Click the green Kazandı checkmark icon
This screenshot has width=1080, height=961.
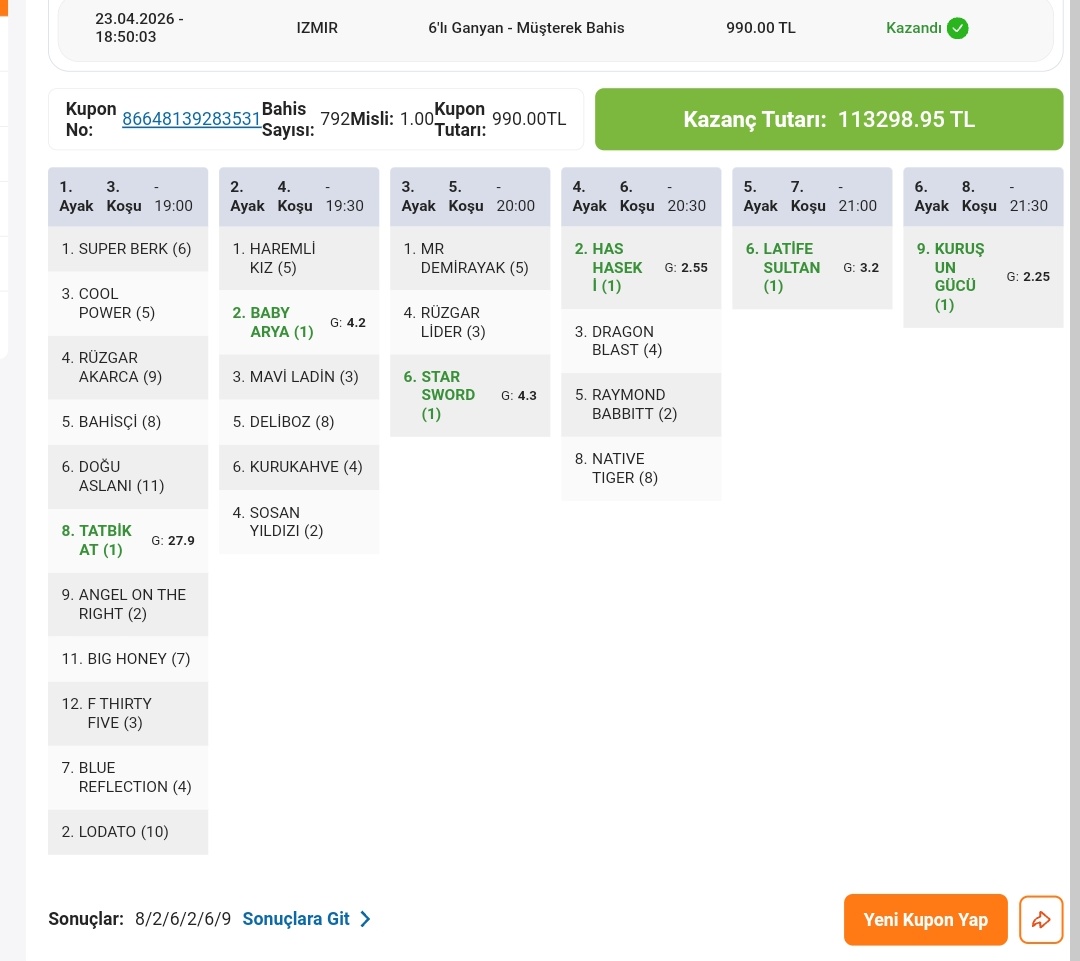[957, 28]
